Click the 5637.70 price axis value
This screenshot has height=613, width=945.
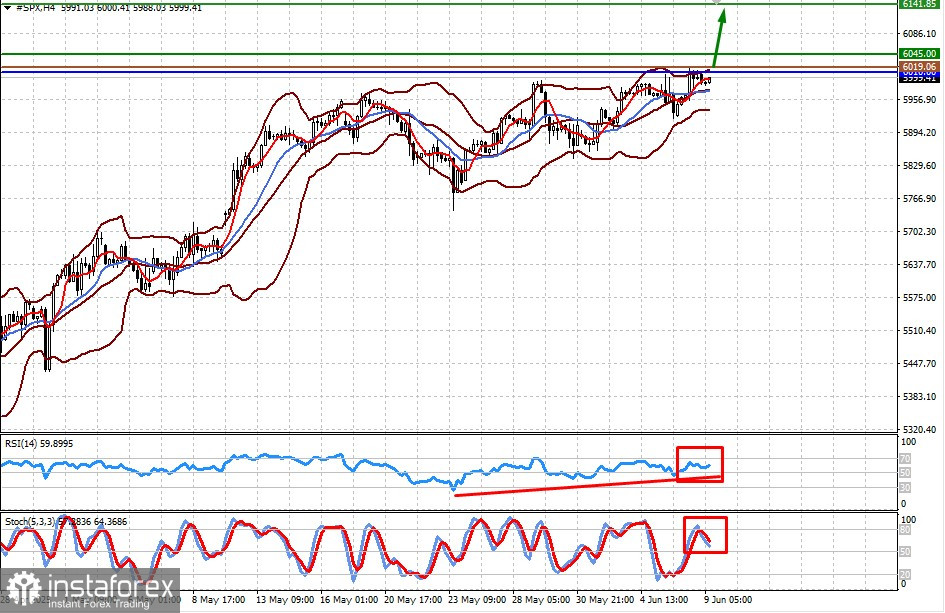pos(919,265)
